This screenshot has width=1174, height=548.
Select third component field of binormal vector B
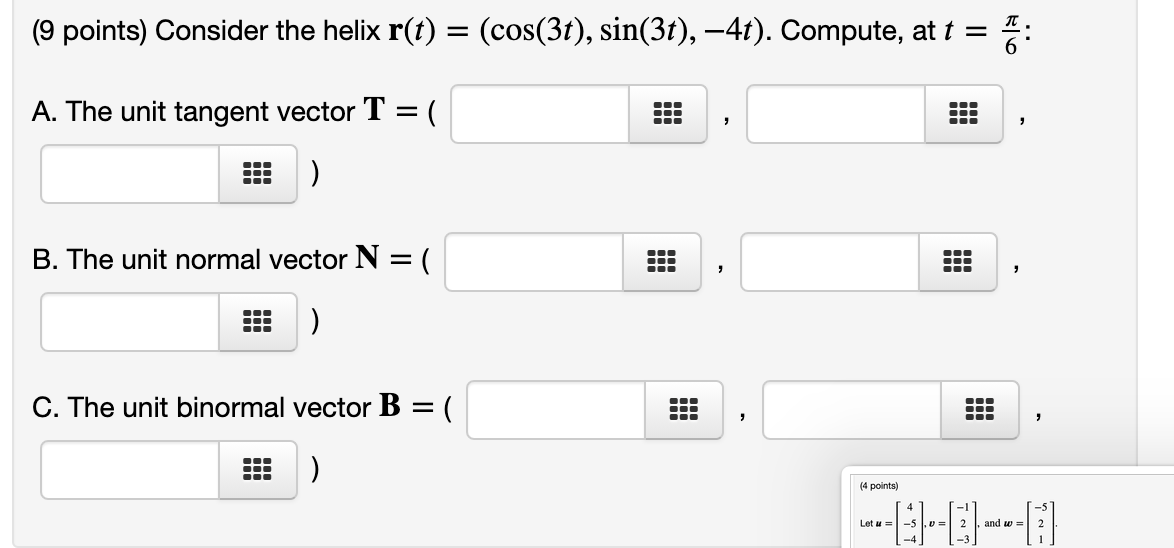pyautogui.click(x=130, y=470)
